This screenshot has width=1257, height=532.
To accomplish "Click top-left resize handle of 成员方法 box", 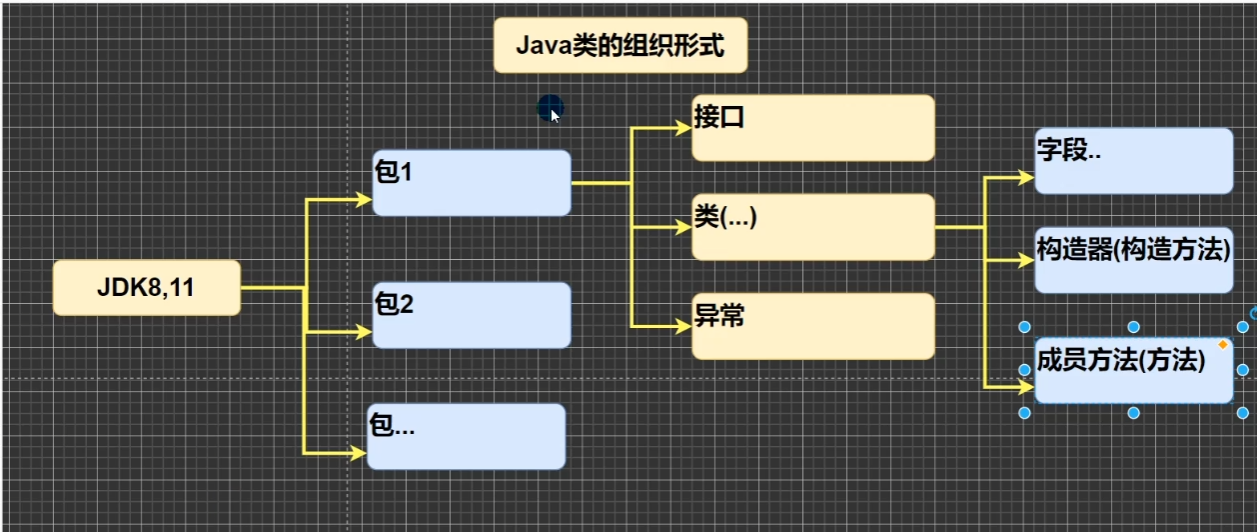I will pos(1024,327).
